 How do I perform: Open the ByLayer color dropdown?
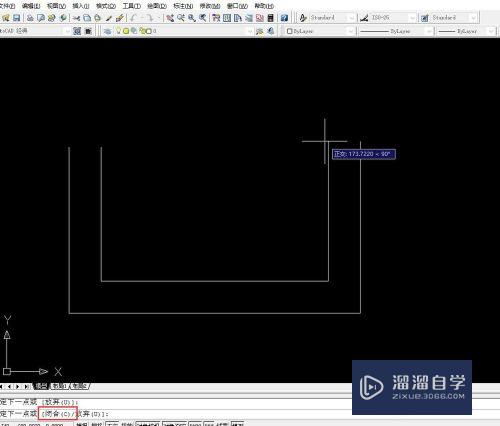pyautogui.click(x=320, y=31)
